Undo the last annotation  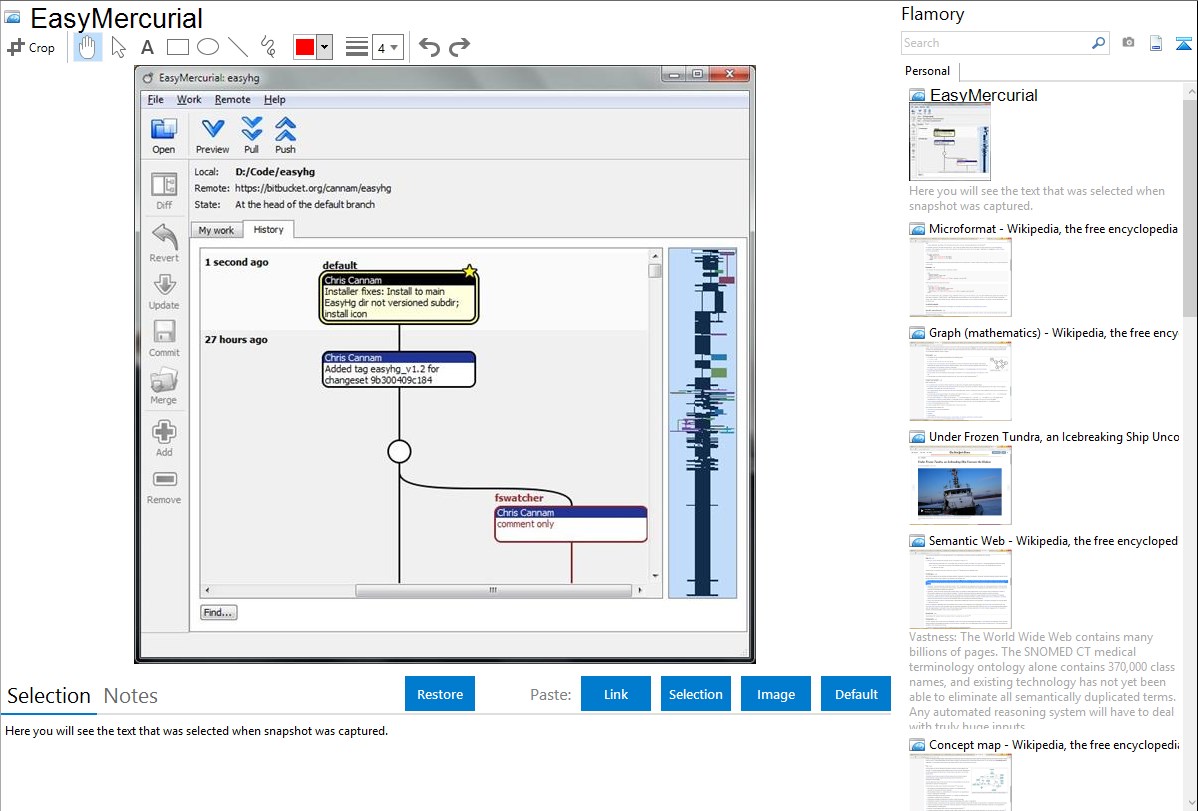click(429, 47)
